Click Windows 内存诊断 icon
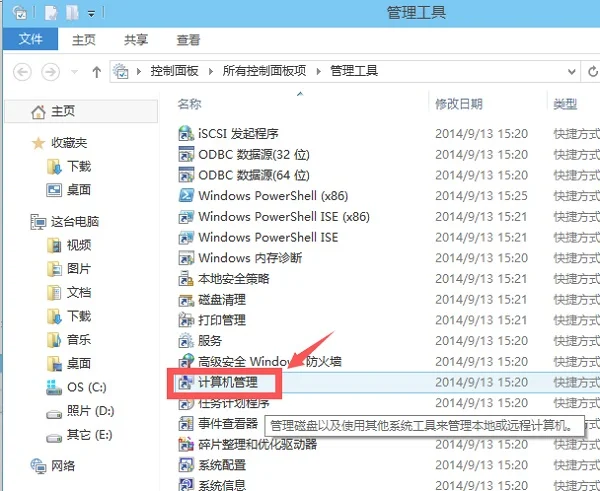This screenshot has height=491, width=600. (x=186, y=258)
